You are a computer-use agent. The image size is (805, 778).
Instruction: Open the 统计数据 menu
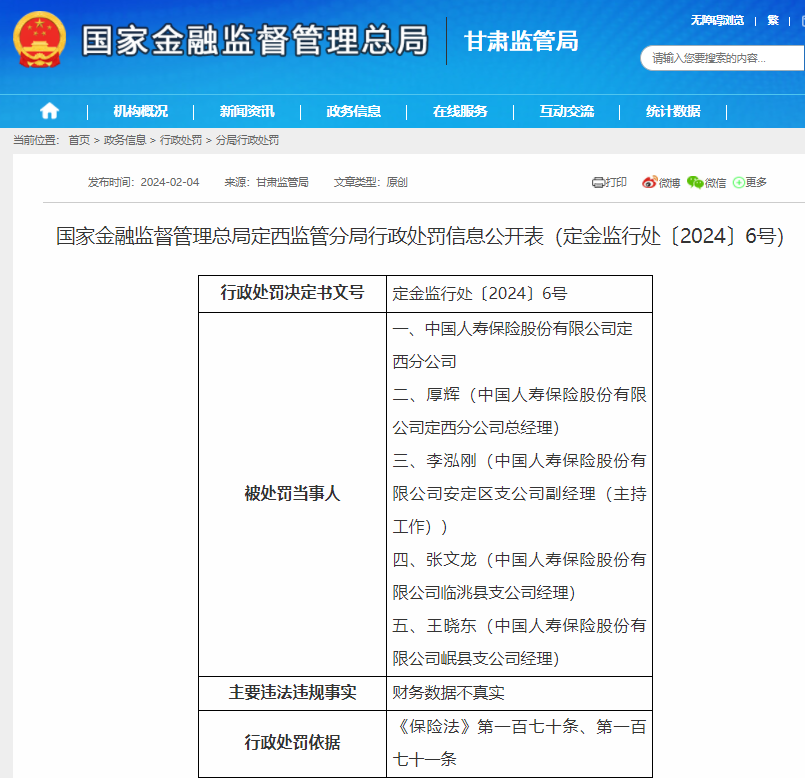[x=673, y=111]
